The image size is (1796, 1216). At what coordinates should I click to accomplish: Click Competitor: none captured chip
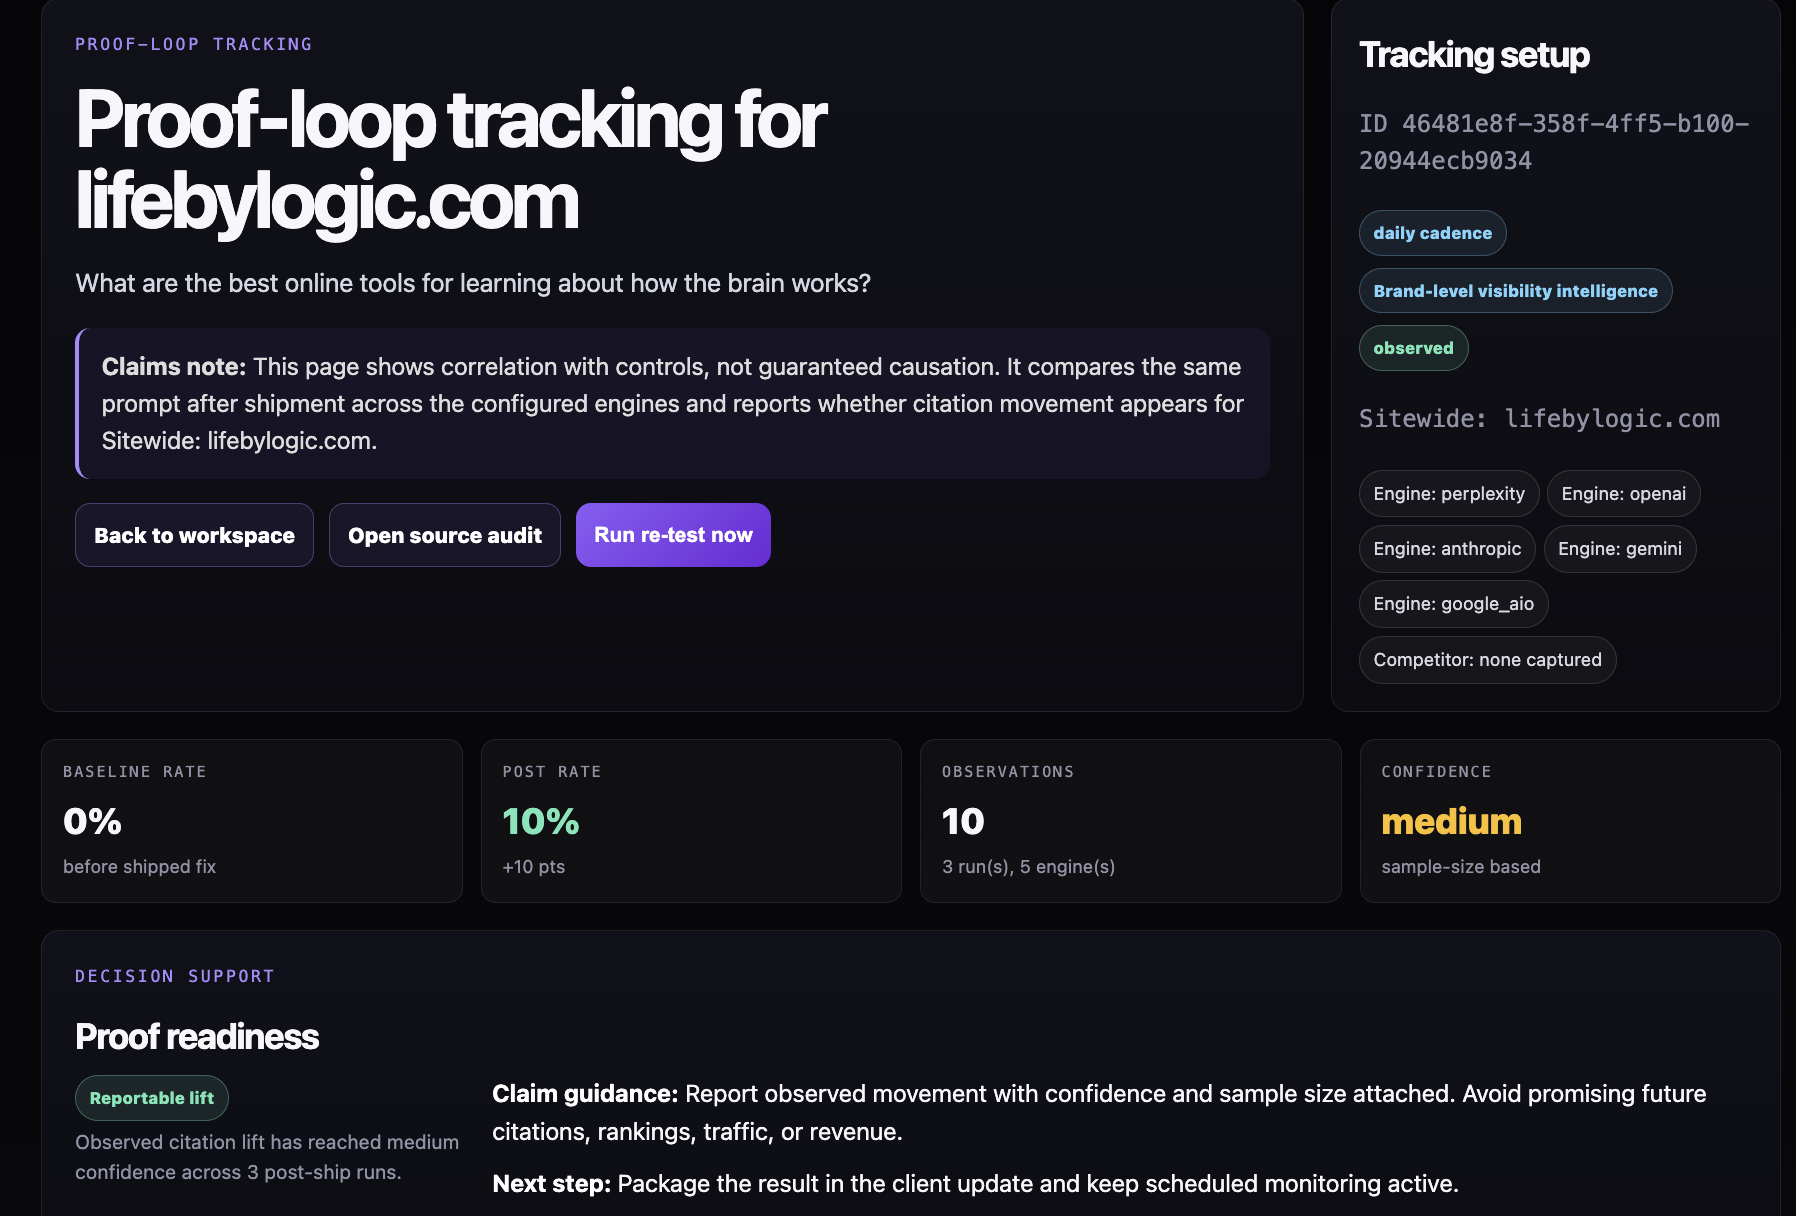coord(1487,660)
